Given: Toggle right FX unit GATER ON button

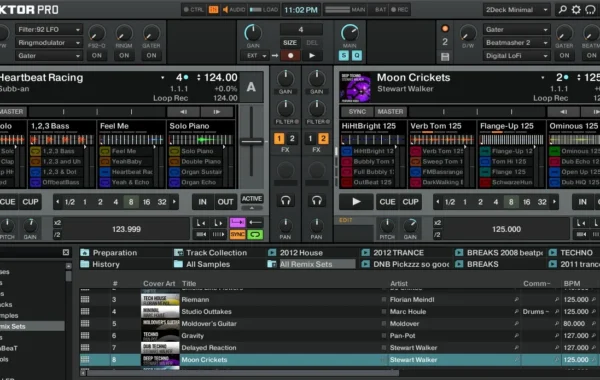Looking at the screenshot, I should [x=564, y=55].
